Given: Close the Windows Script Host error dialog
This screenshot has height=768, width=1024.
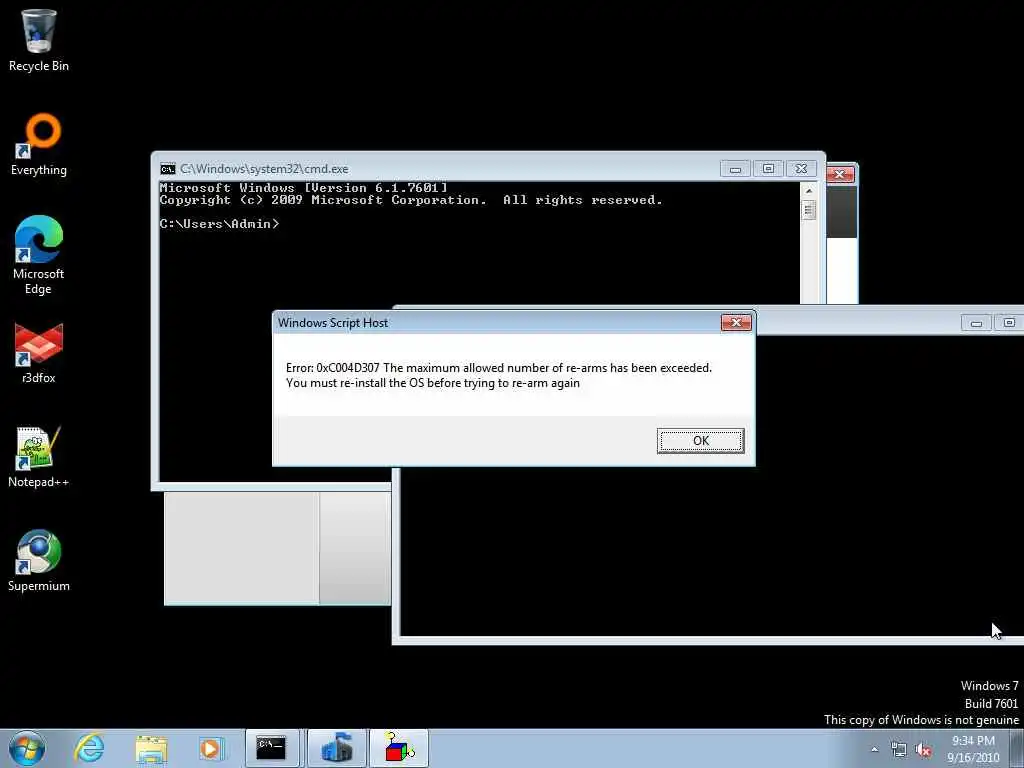Looking at the screenshot, I should (x=736, y=323).
